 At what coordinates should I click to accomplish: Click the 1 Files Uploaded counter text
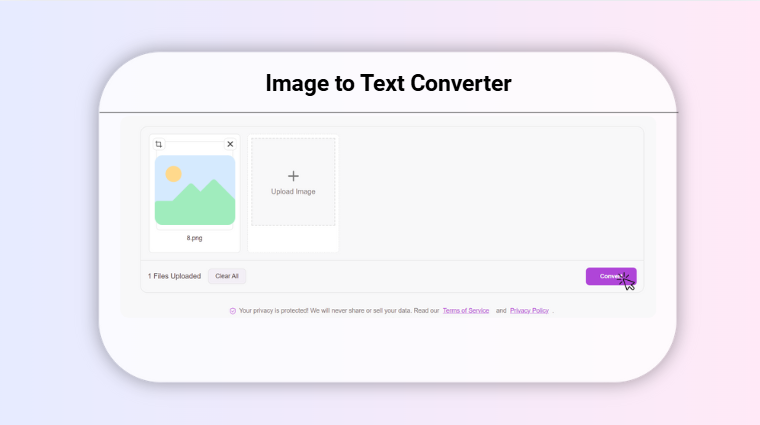(174, 276)
